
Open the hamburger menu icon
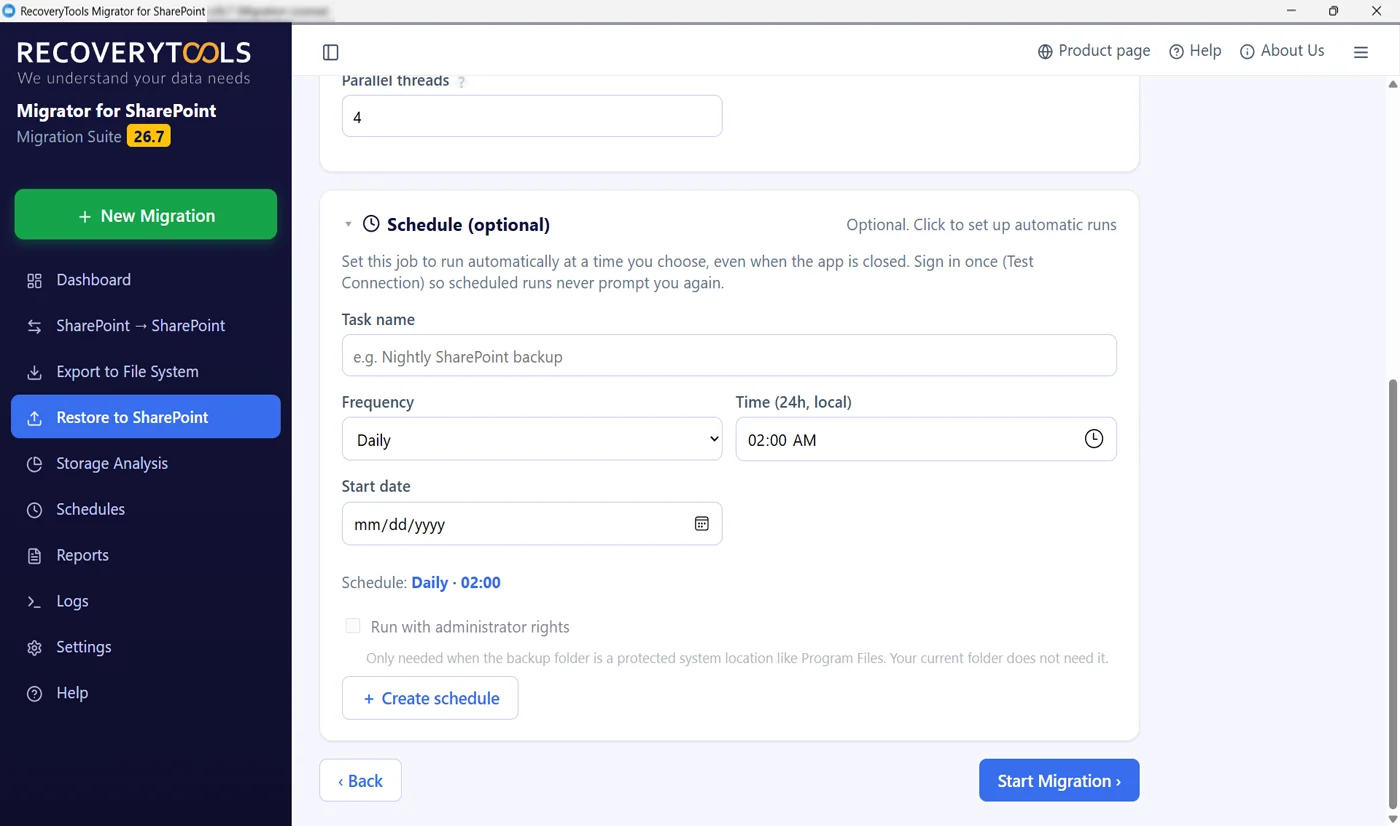pos(1361,52)
